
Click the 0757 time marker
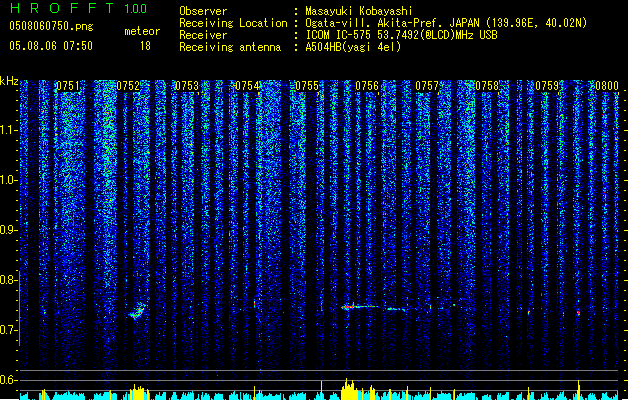[427, 86]
